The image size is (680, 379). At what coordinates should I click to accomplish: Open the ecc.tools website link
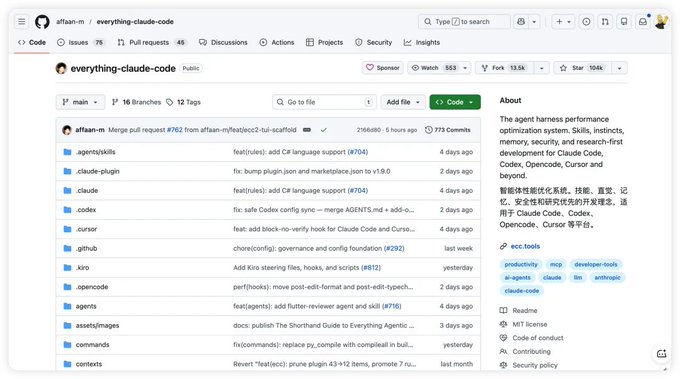[x=525, y=246]
